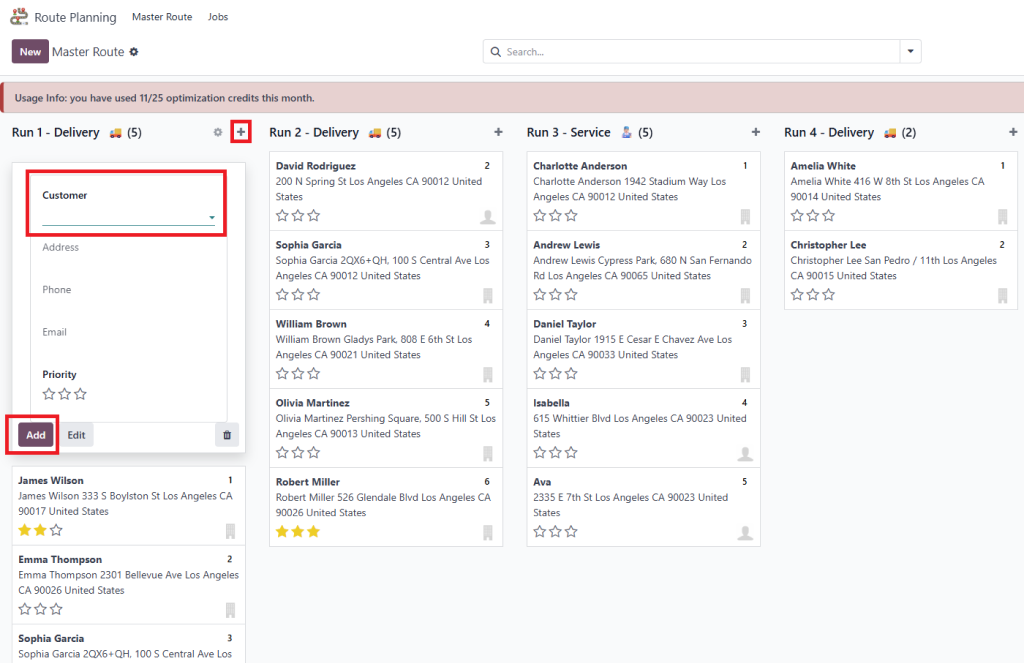Set third priority star on James Wilson card
The height and width of the screenshot is (663, 1024).
click(x=57, y=530)
